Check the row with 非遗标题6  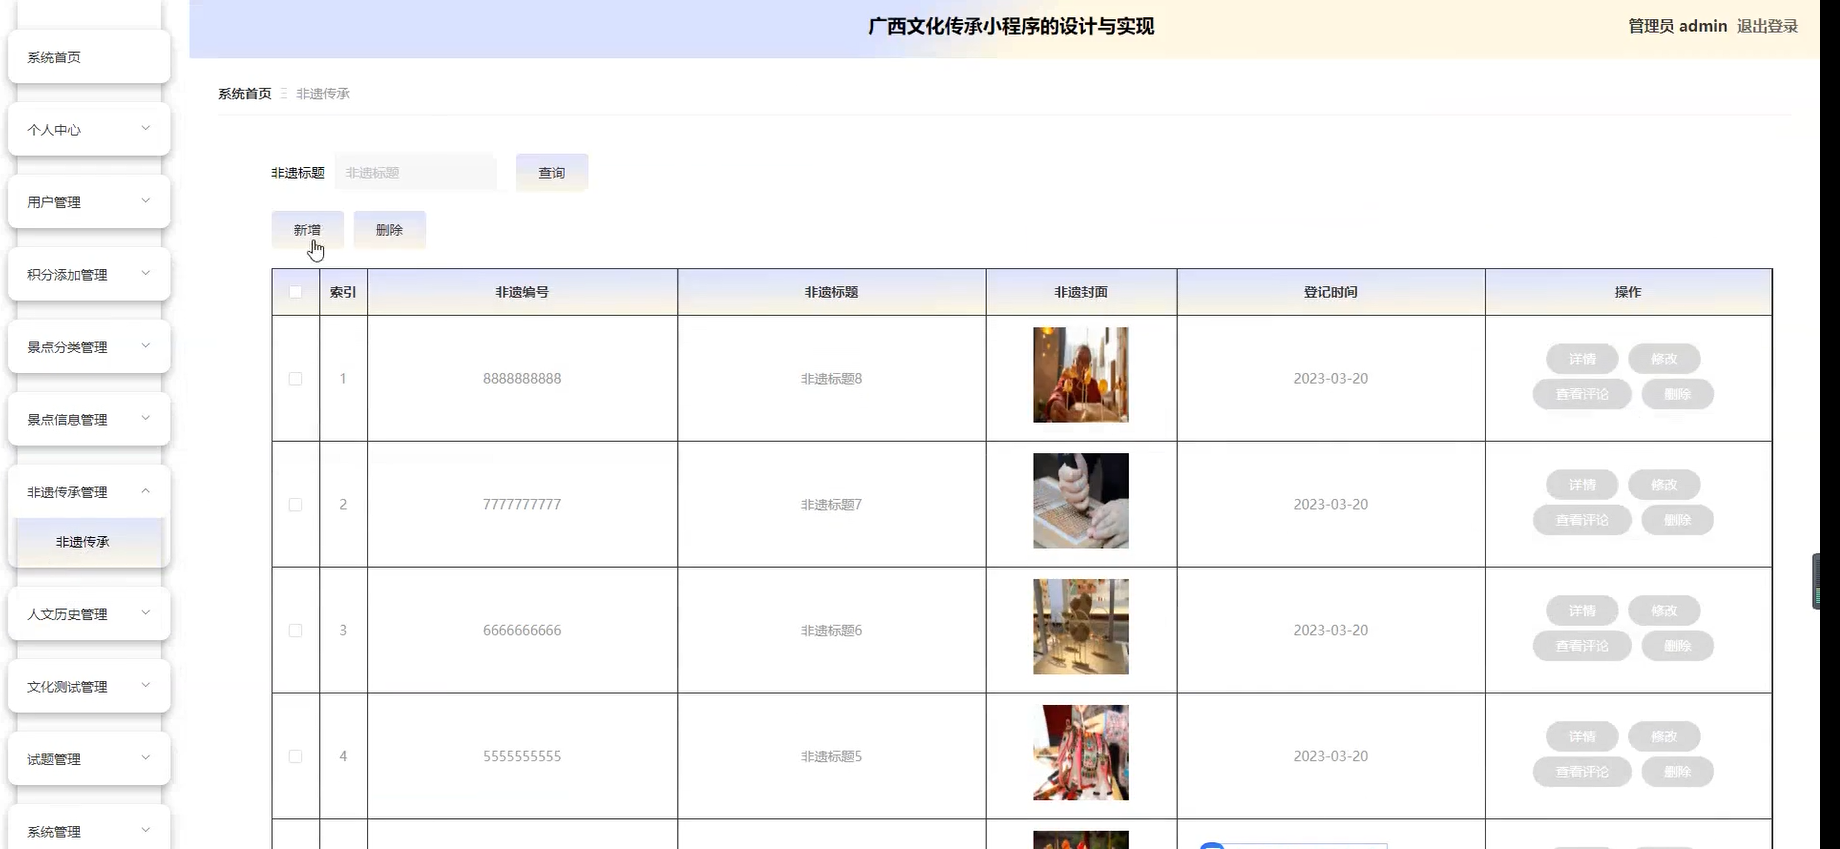pos(295,630)
